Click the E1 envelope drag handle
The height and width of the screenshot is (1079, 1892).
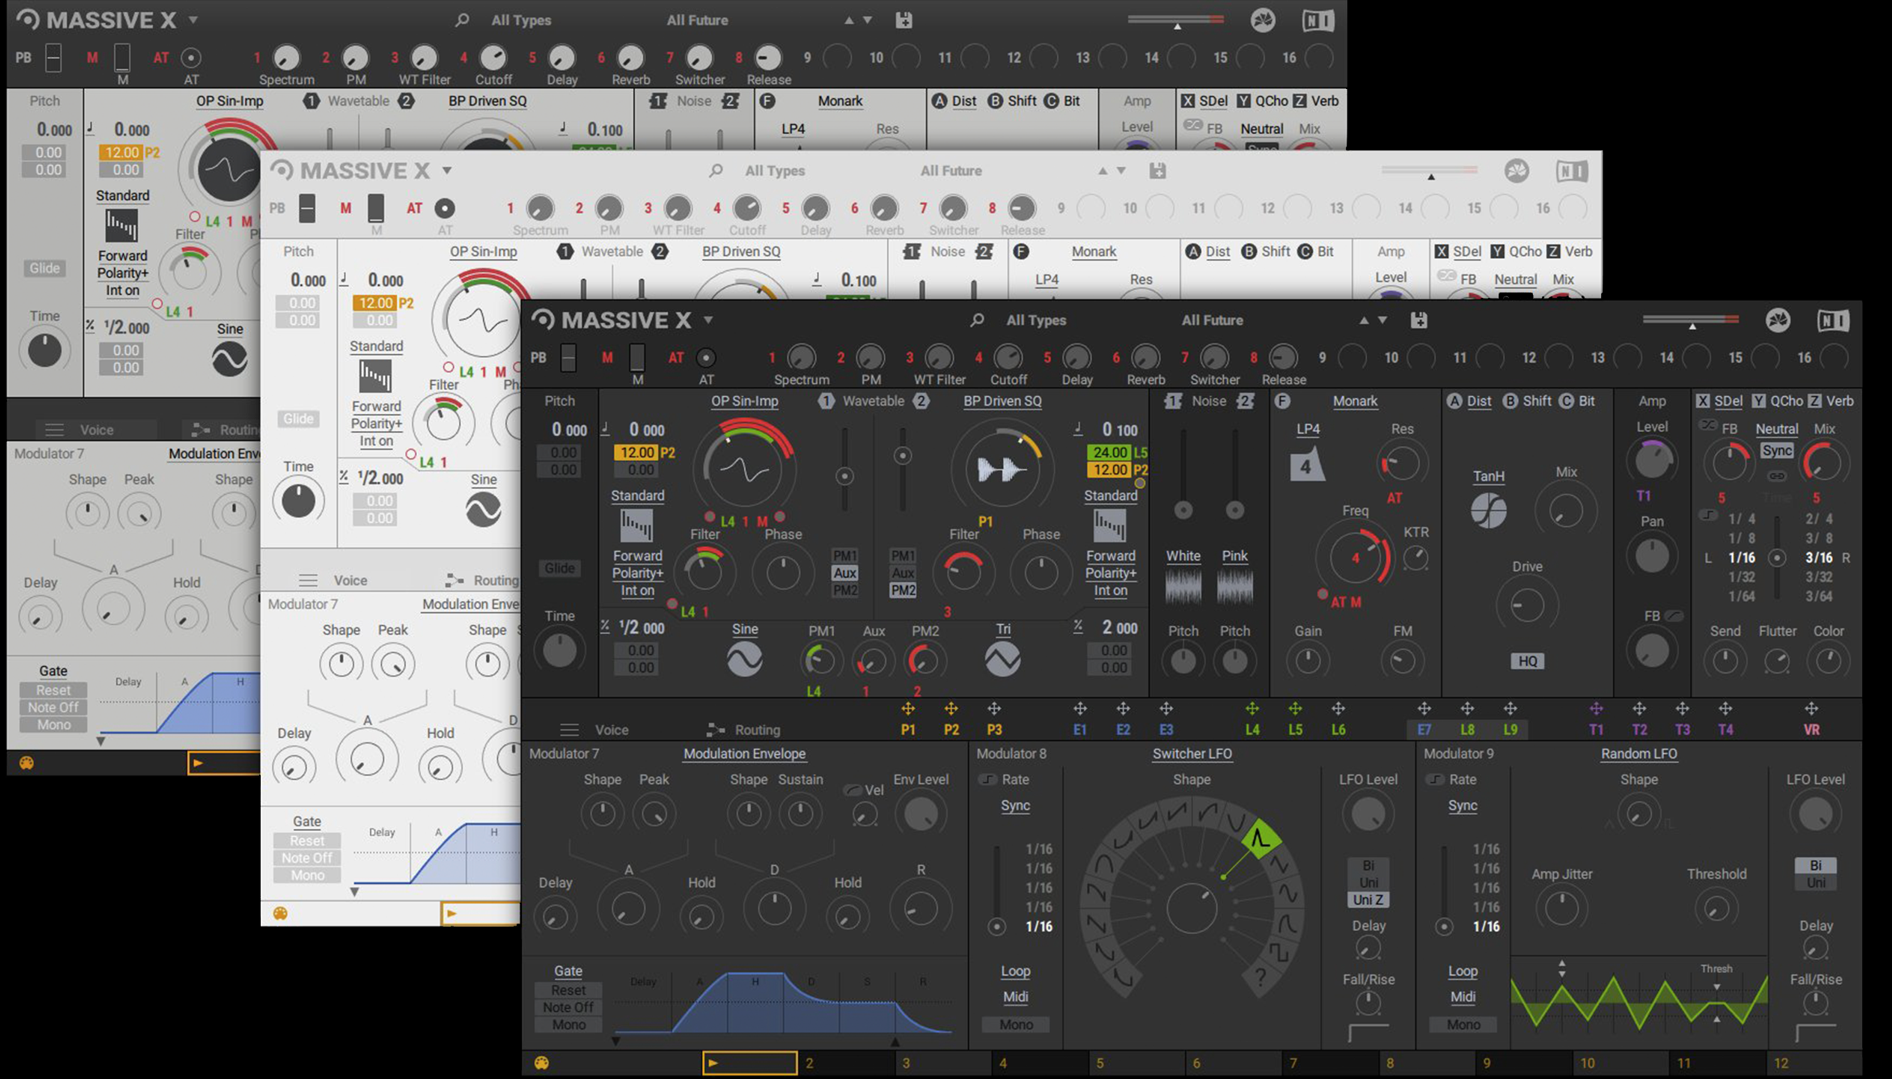tap(1080, 709)
